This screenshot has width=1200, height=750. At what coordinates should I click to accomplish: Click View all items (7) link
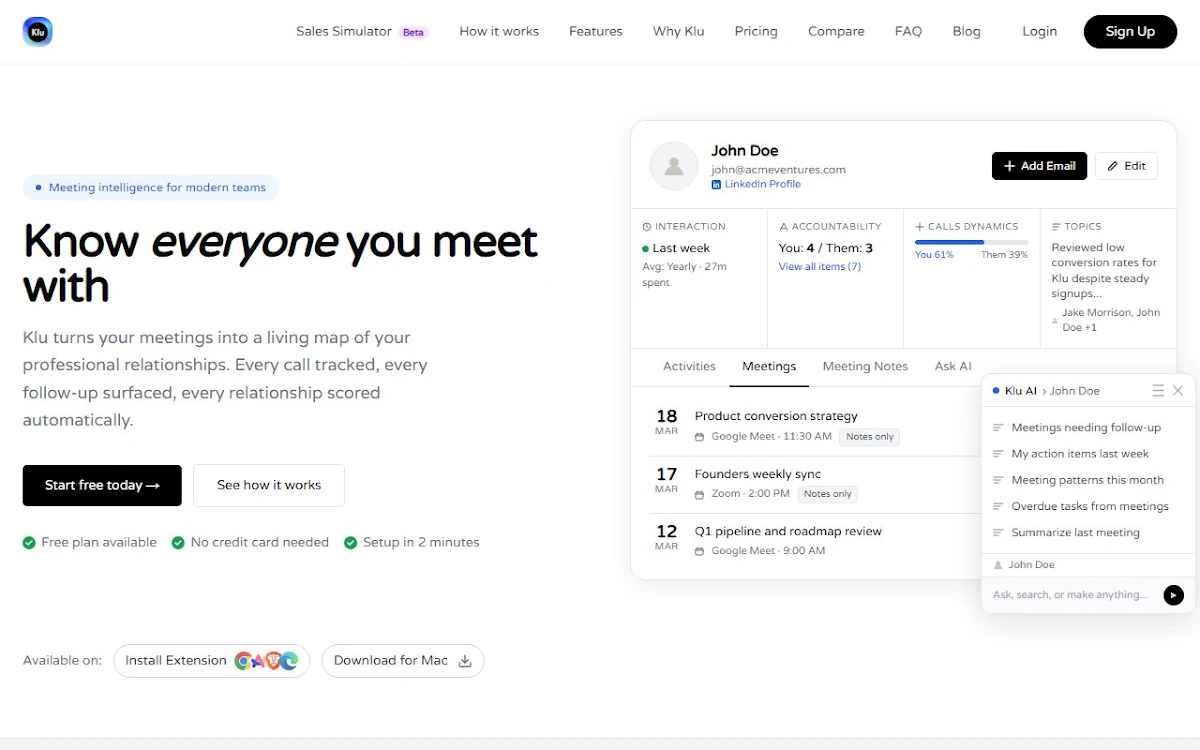(x=820, y=267)
